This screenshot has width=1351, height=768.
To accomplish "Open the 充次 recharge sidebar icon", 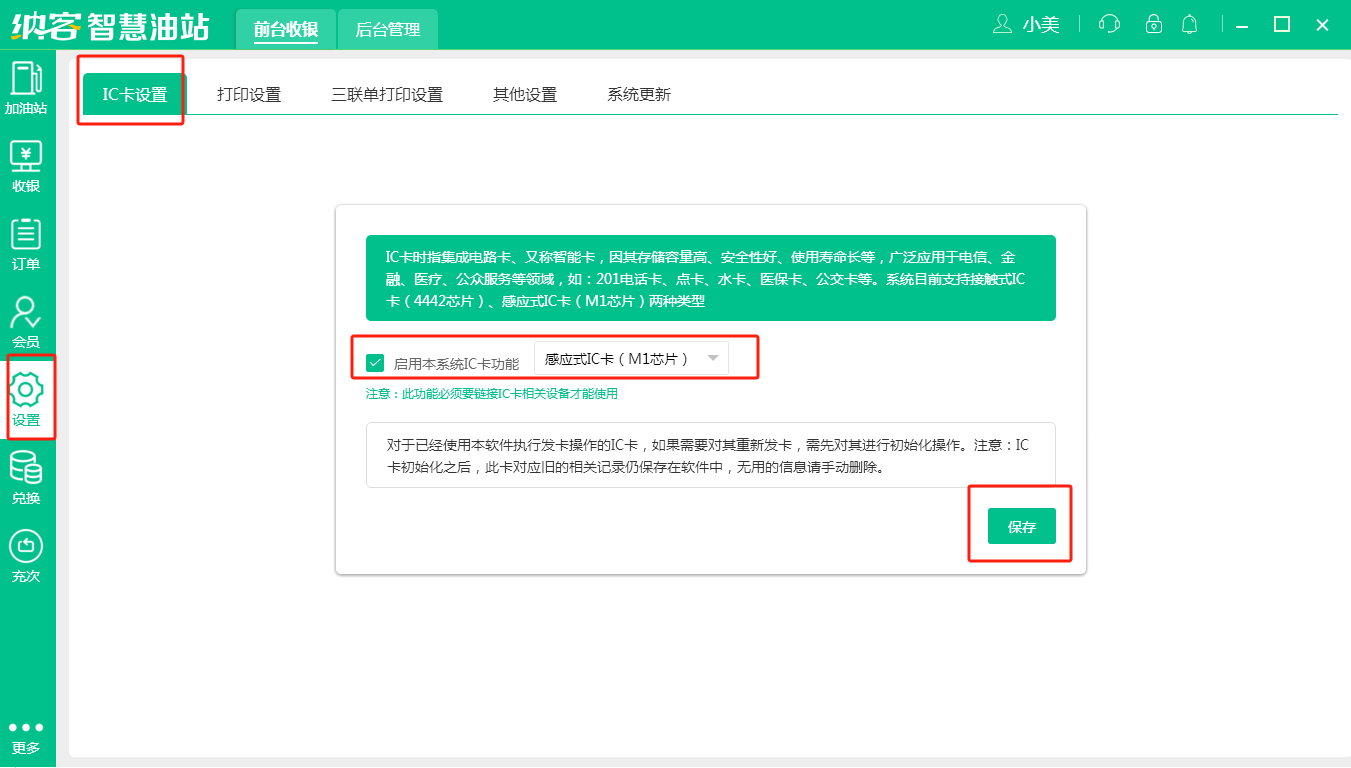I will pyautogui.click(x=26, y=556).
